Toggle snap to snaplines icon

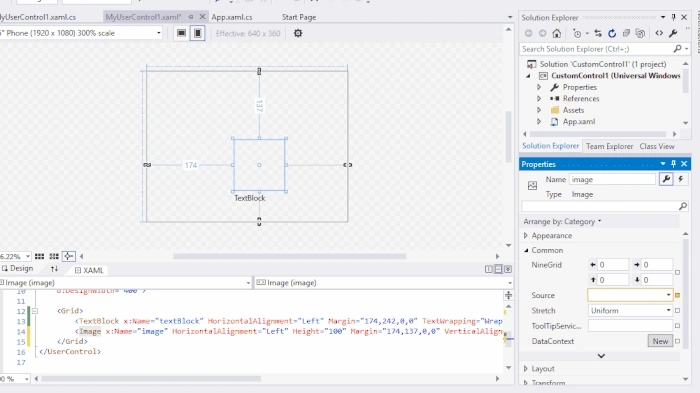tap(68, 256)
